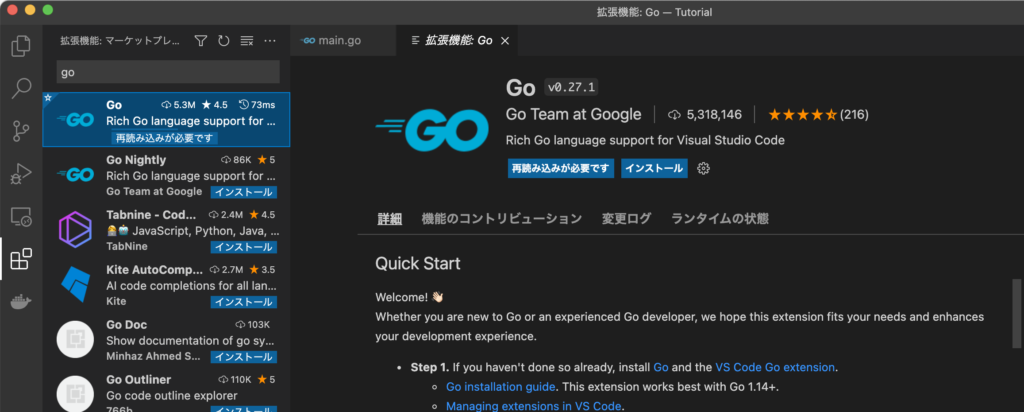Click the extension search field containing go

coord(168,72)
